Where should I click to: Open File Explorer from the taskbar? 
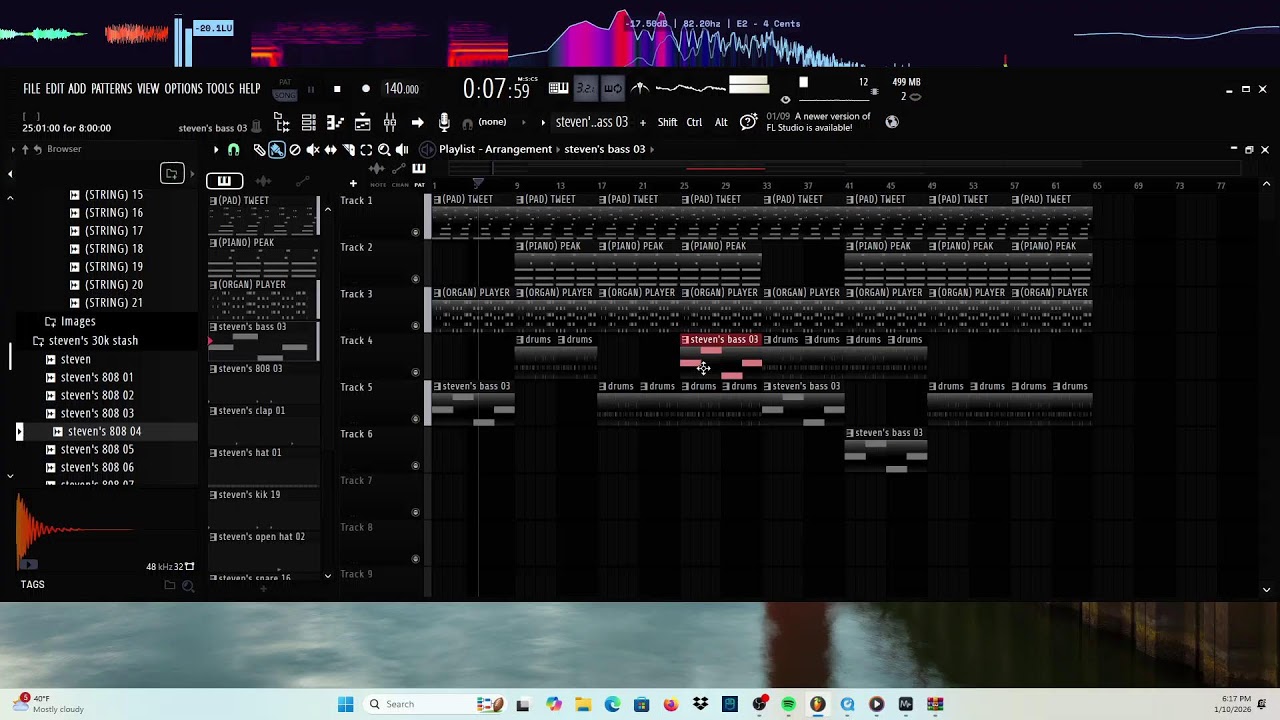[583, 704]
